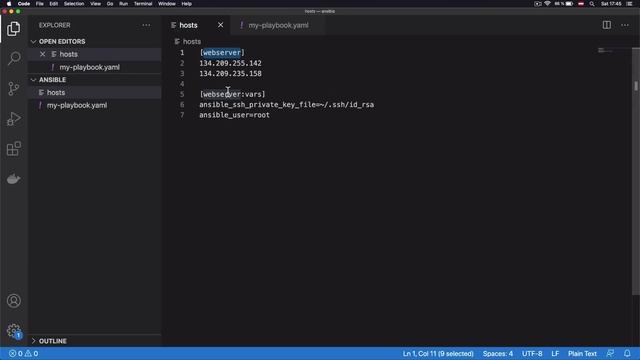This screenshot has width=640, height=360.
Task: Click line 2 text 134.209.255.142
Action: pos(230,63)
